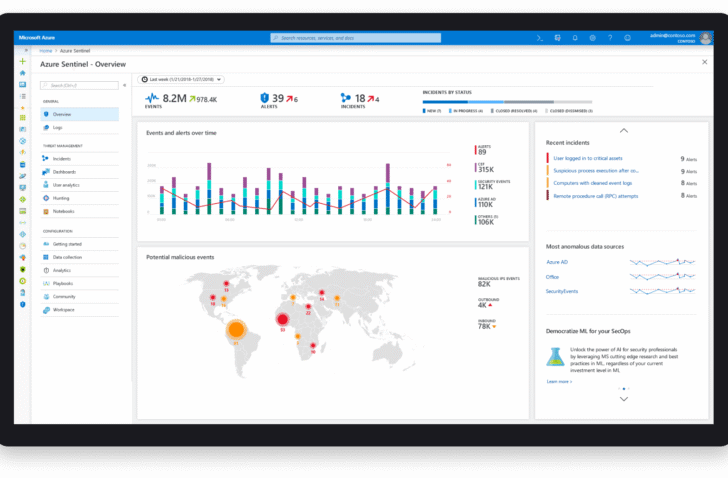Select Overview in the Sentinel menu
The image size is (728, 478).
pyautogui.click(x=79, y=114)
